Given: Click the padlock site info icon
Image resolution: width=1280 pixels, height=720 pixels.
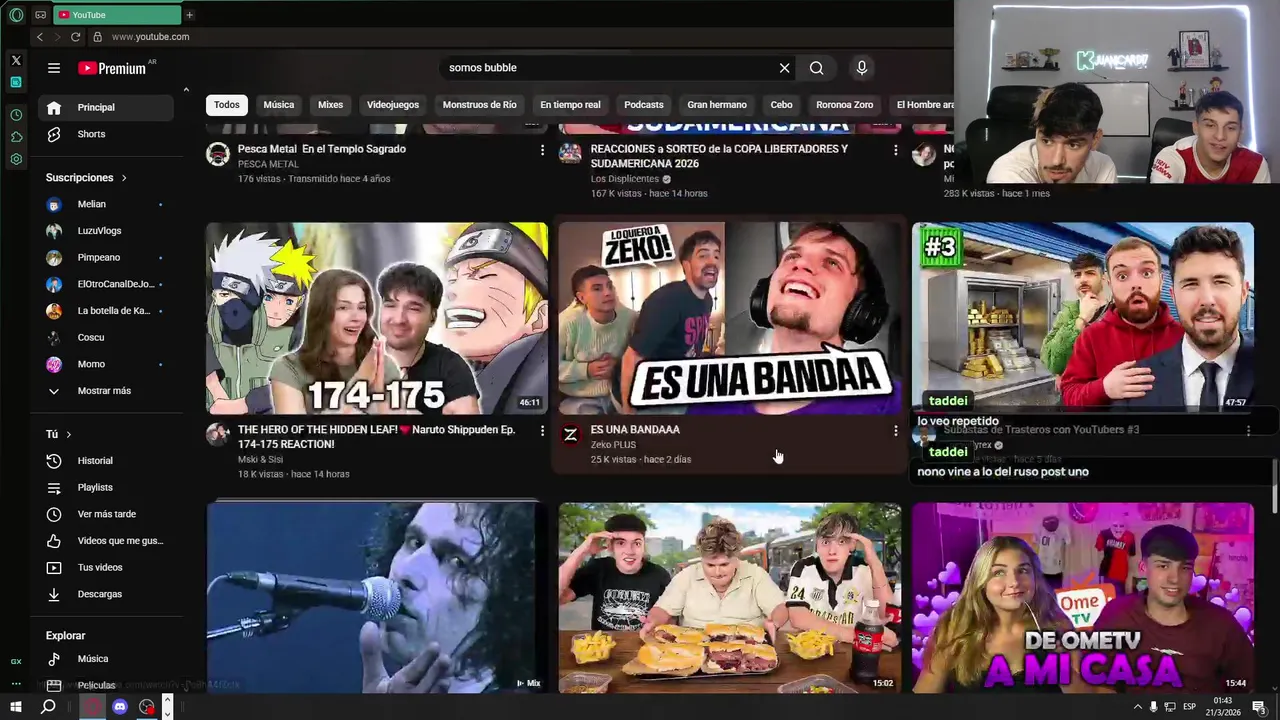Looking at the screenshot, I should (x=97, y=37).
